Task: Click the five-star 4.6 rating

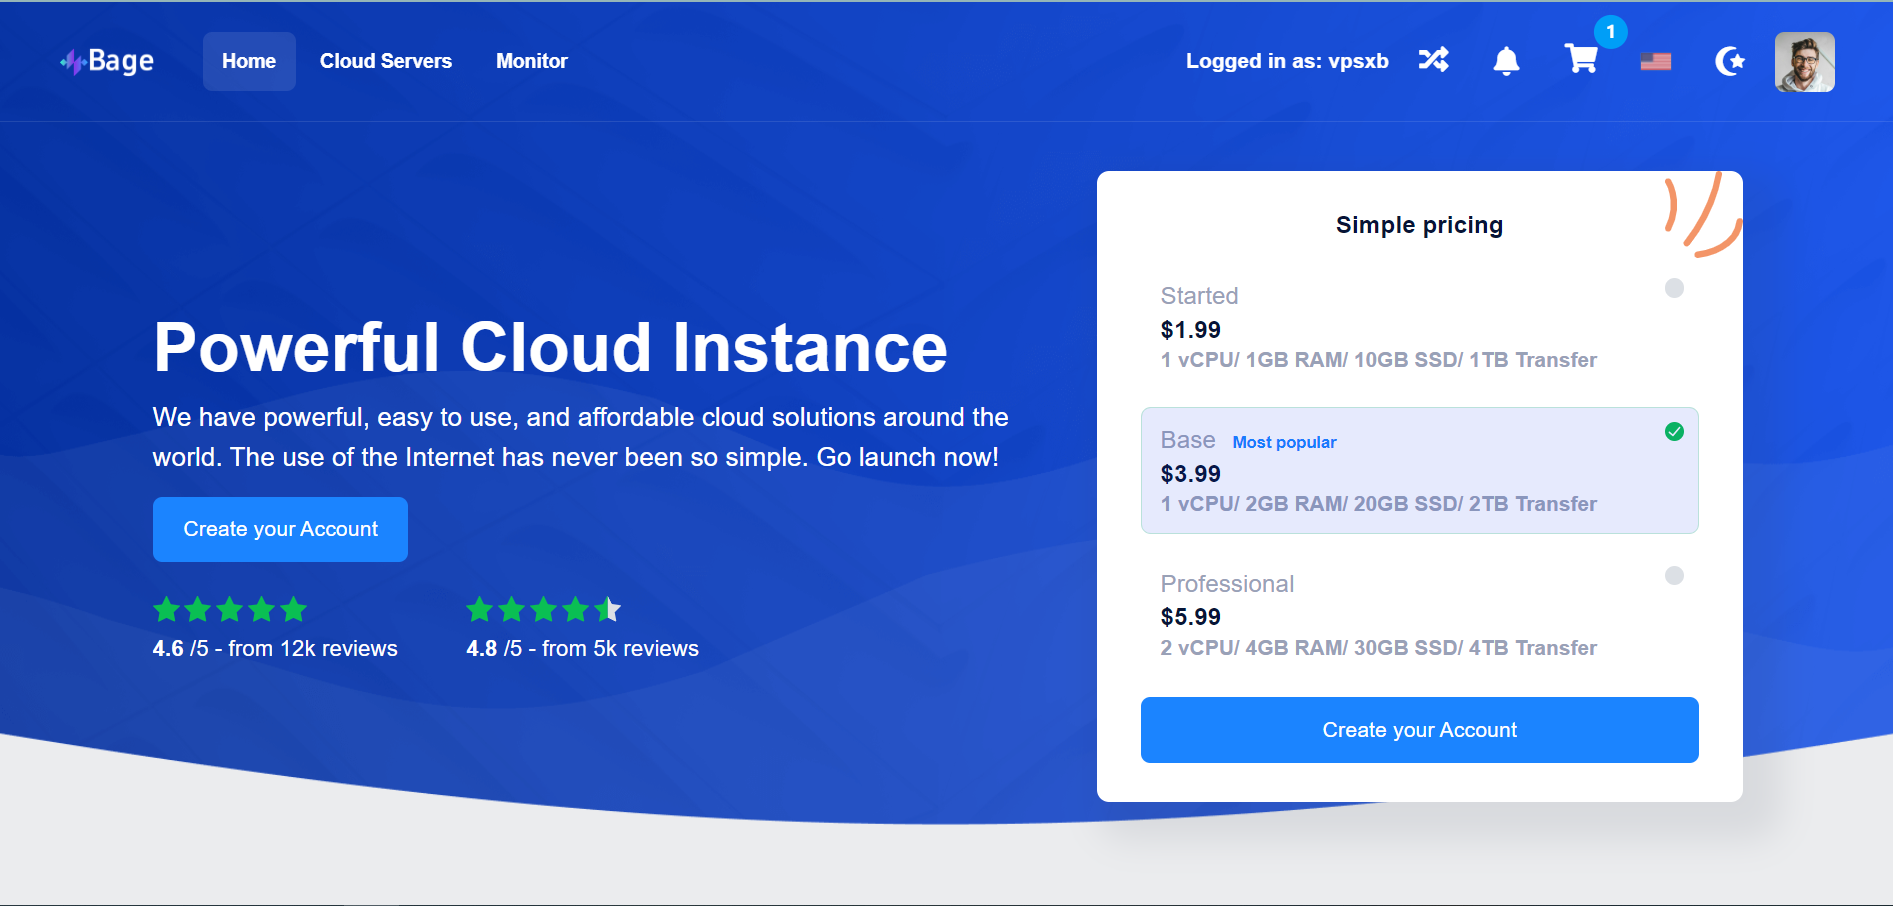Action: 230,609
